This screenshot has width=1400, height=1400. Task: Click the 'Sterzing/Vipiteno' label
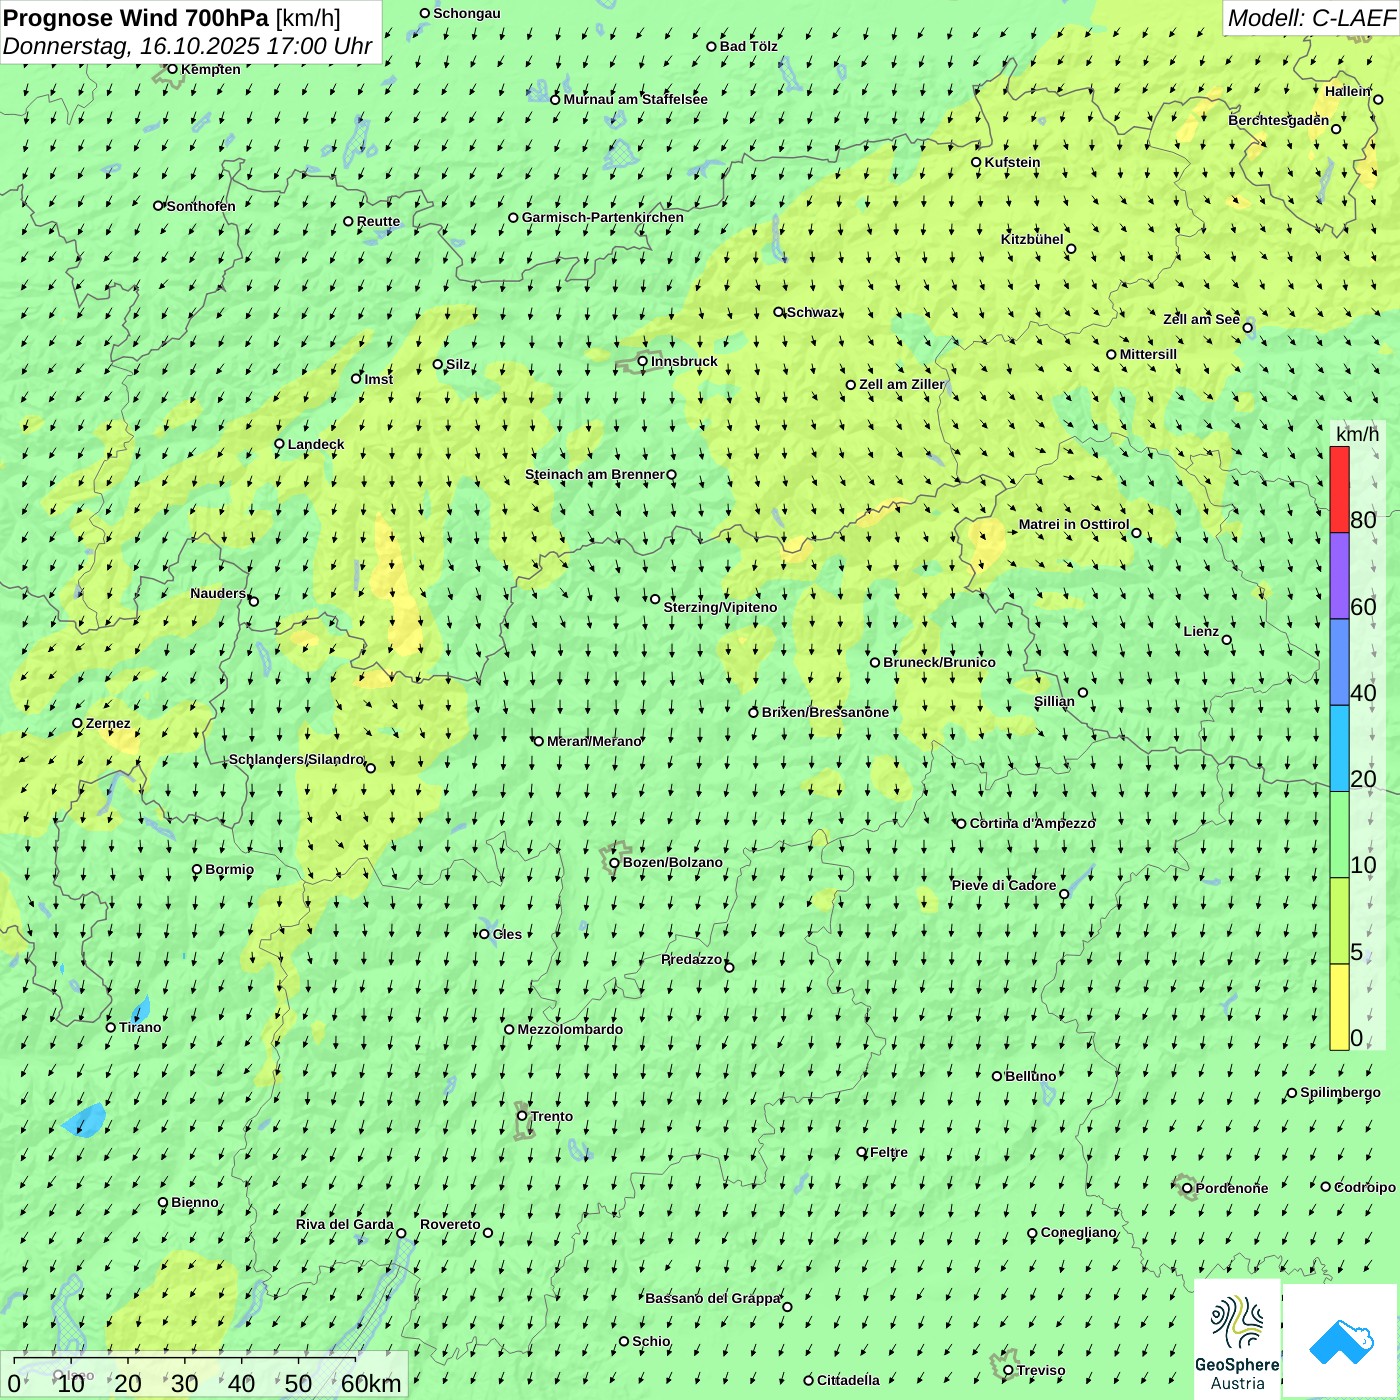pyautogui.click(x=720, y=607)
